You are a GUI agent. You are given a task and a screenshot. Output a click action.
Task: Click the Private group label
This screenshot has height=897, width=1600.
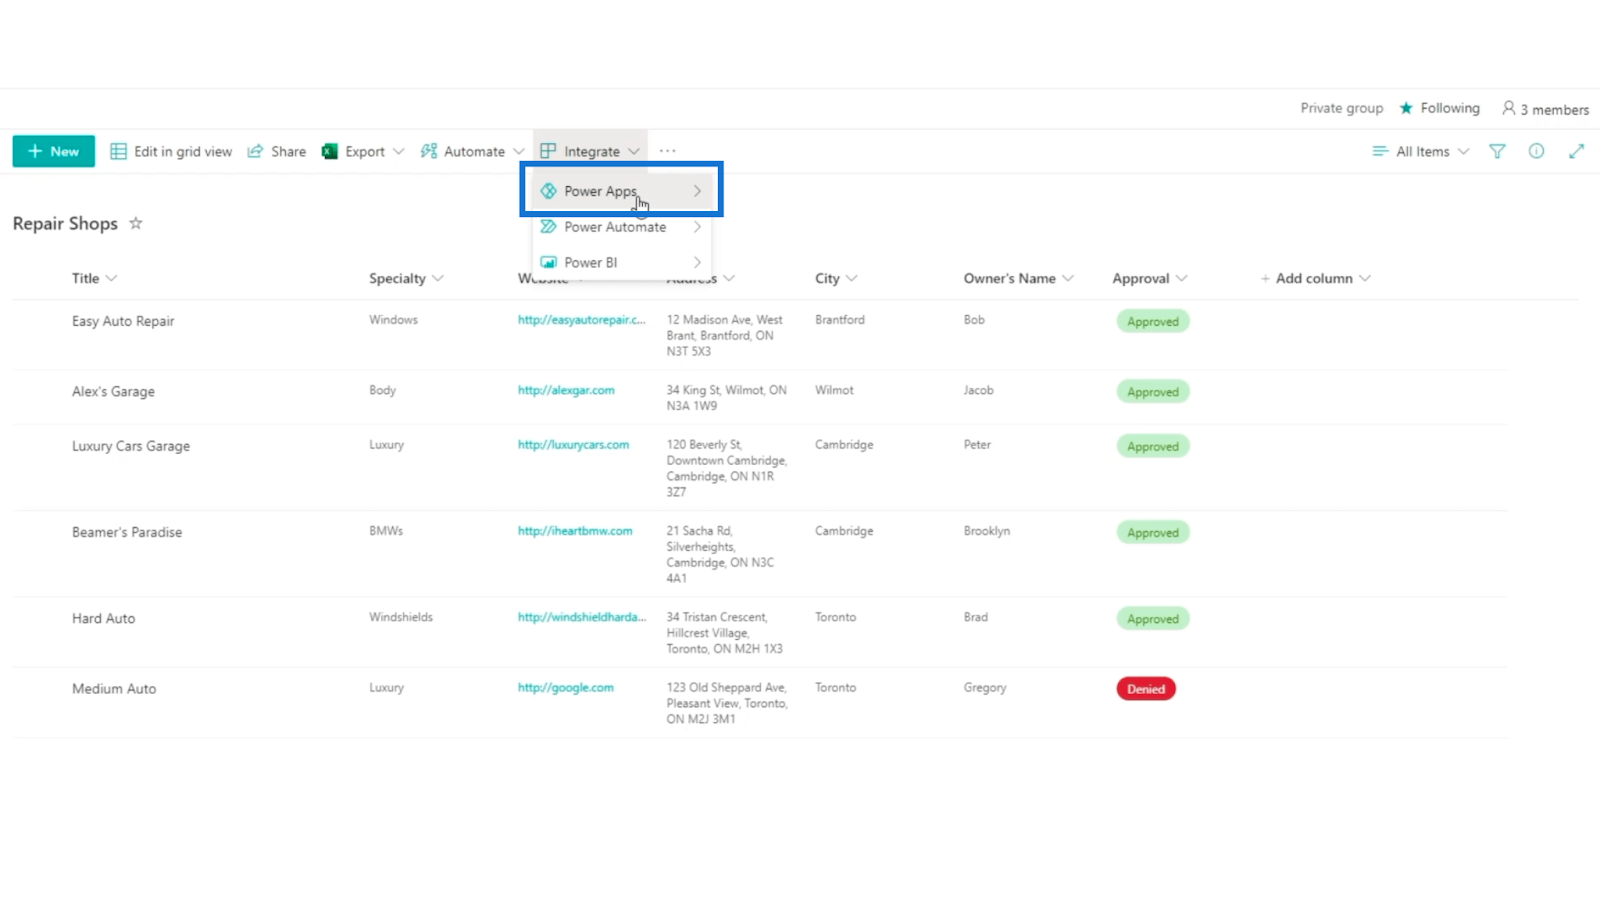pyautogui.click(x=1342, y=108)
